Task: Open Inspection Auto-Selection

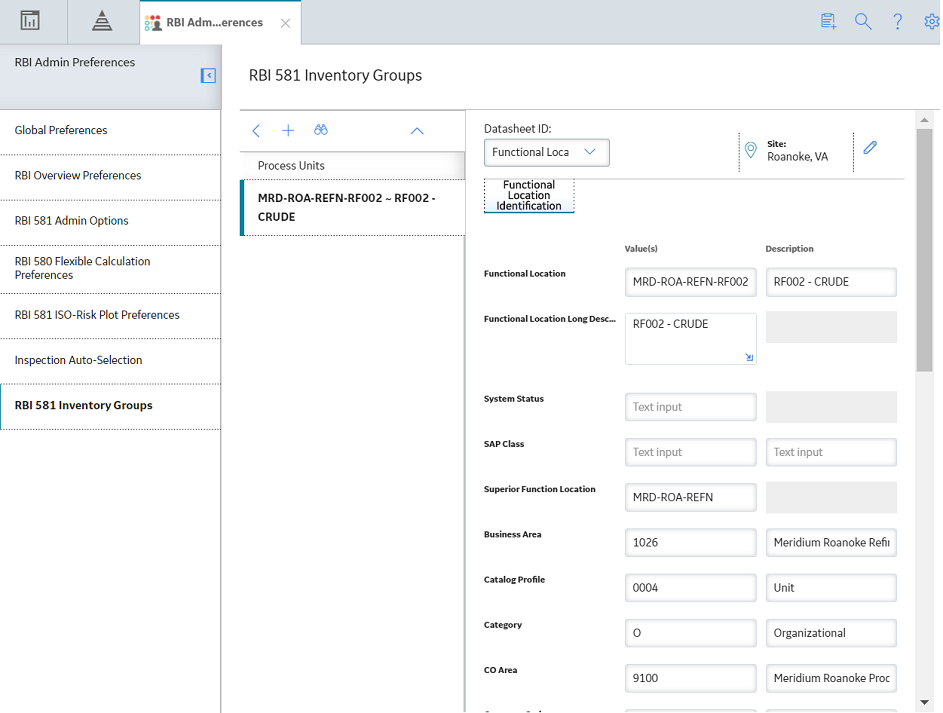Action: [111, 360]
